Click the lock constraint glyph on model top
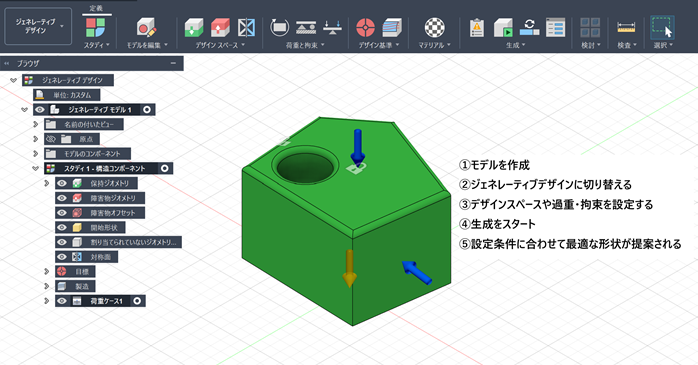Screen dimensions: 698x365 pyautogui.click(x=357, y=168)
